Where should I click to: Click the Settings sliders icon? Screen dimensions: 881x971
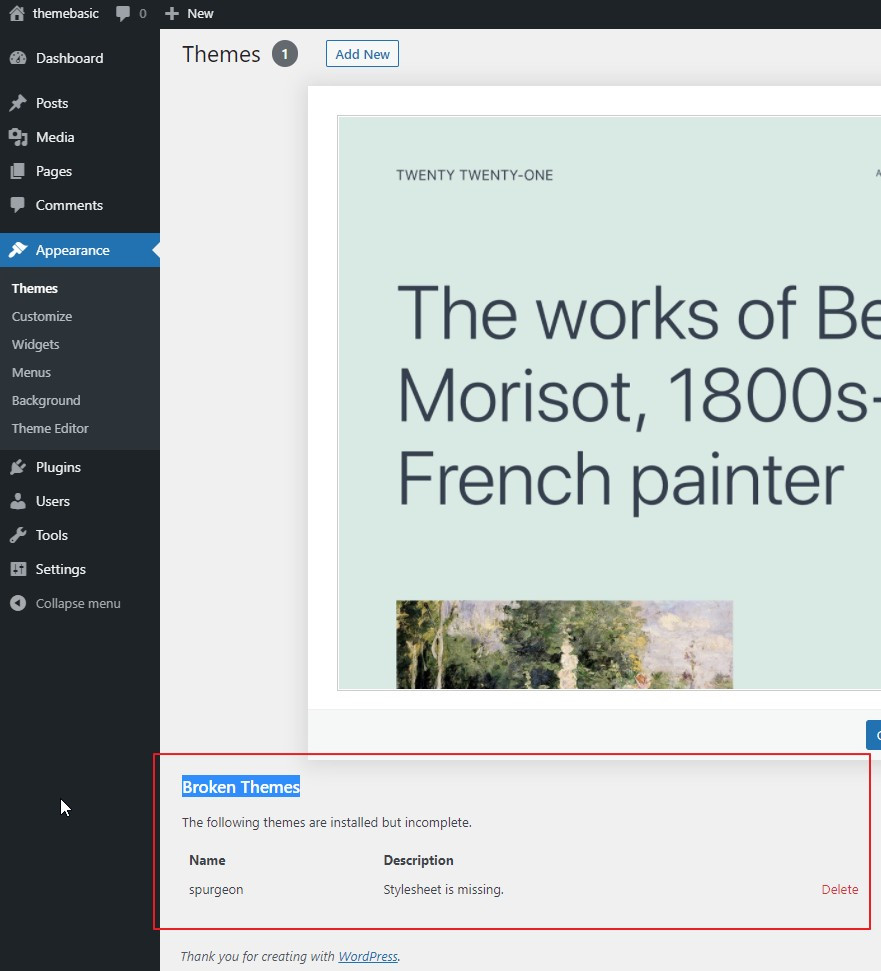[x=18, y=569]
